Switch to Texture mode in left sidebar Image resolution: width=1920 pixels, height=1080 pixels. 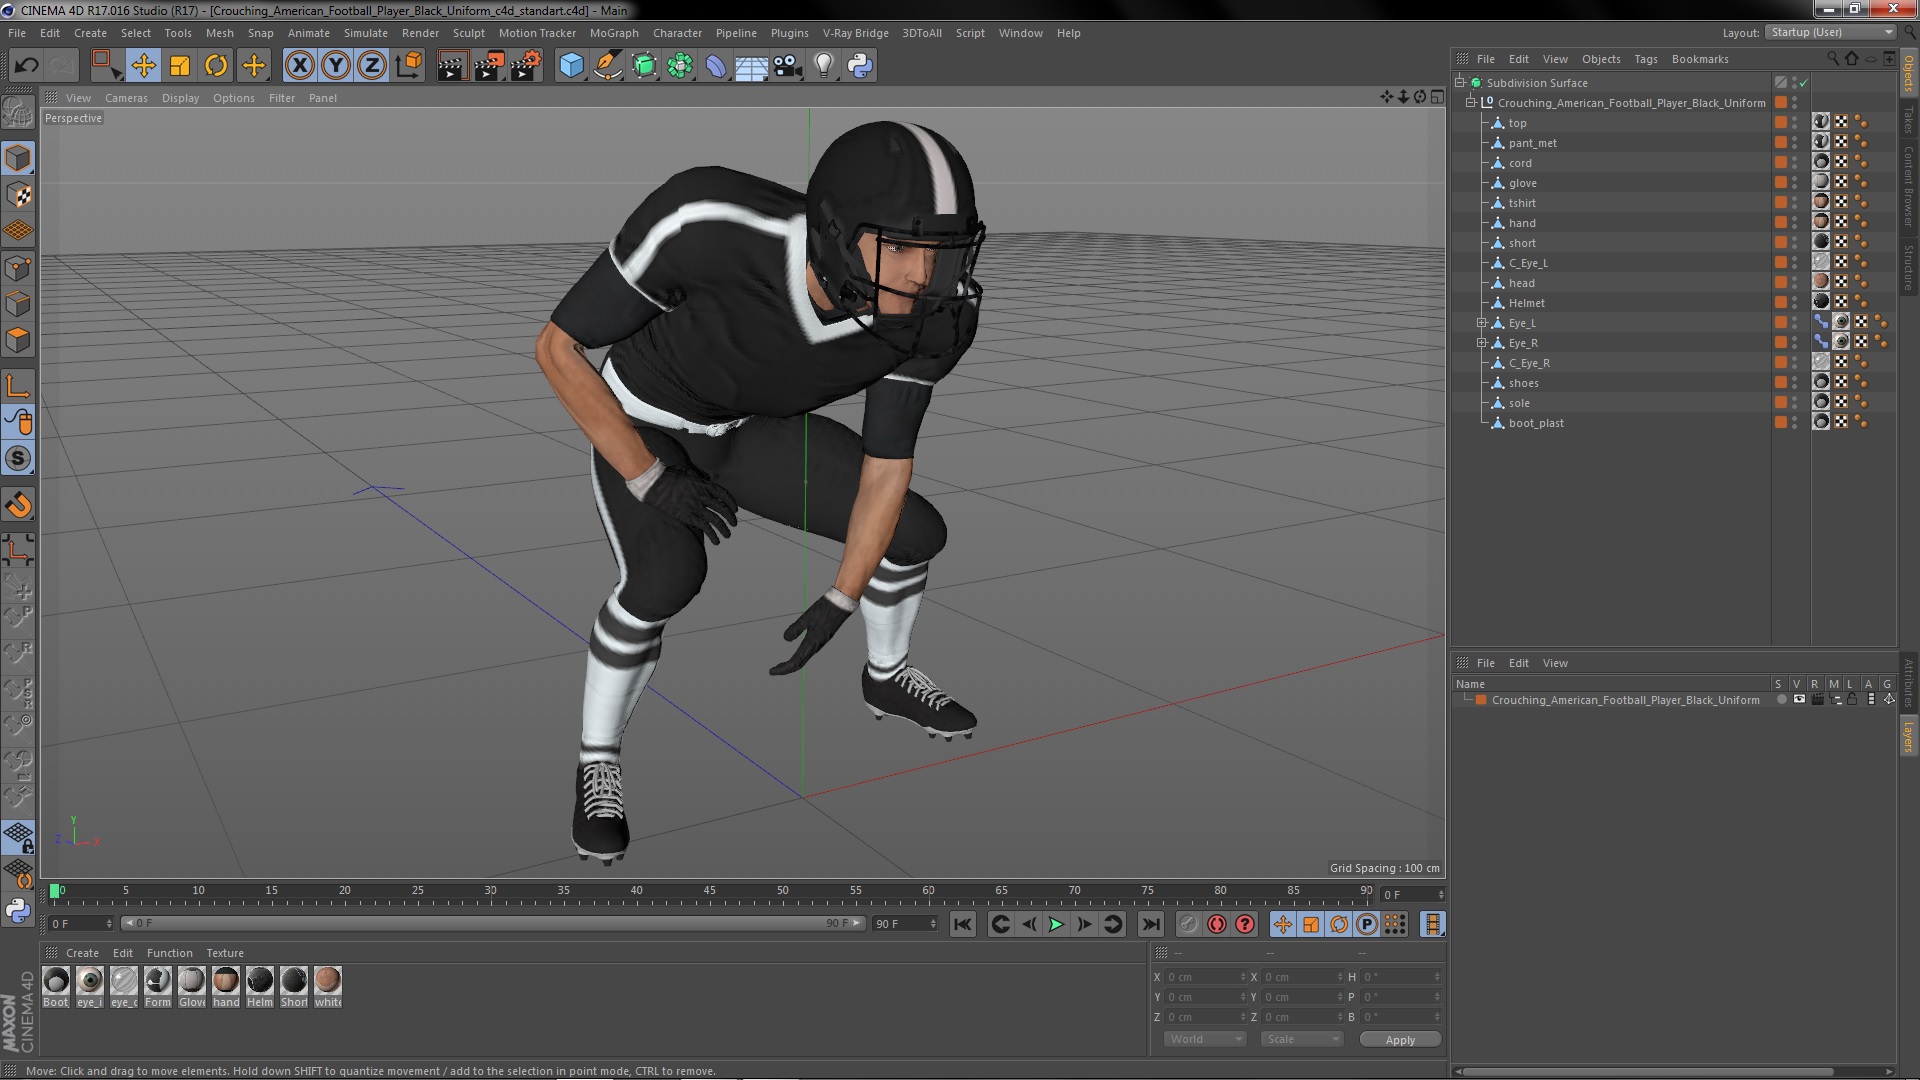tap(18, 195)
